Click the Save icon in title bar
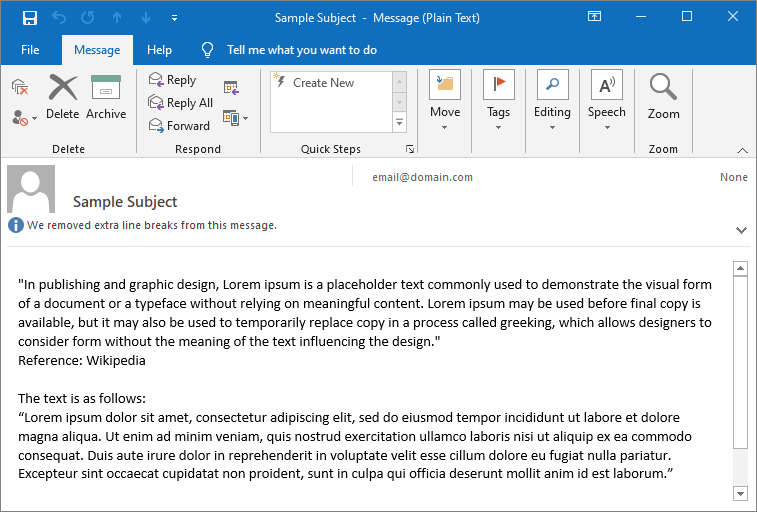Viewport: 757px width, 512px height. (x=29, y=17)
